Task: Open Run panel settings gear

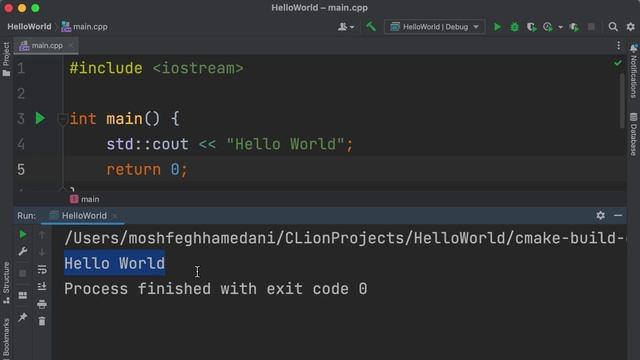Action: pos(600,216)
